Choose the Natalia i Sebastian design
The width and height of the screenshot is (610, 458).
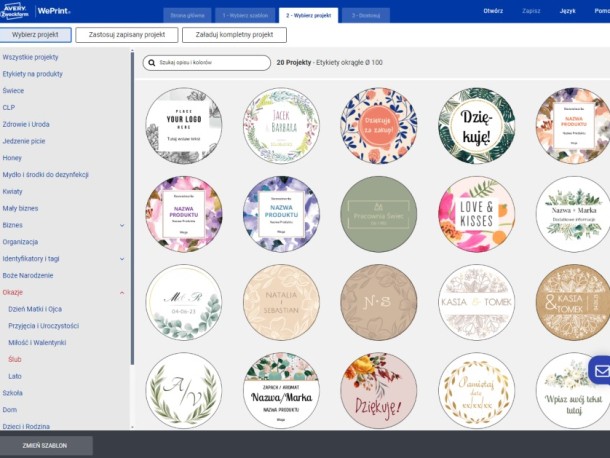coord(281,302)
